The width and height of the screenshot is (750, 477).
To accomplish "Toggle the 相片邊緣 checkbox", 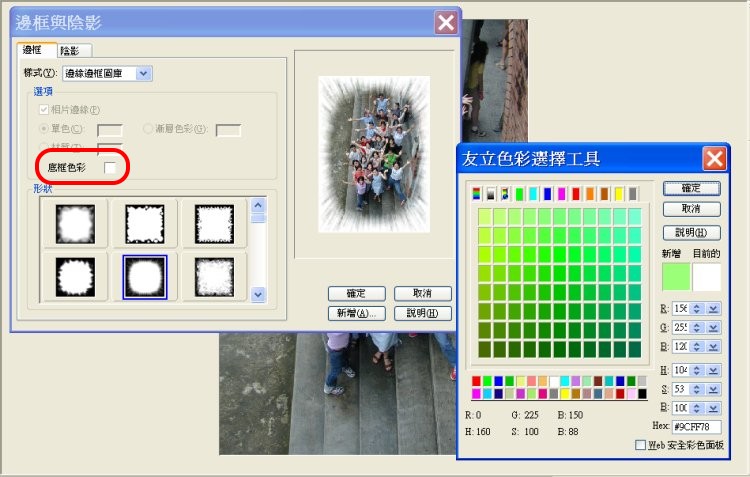I will (x=43, y=109).
